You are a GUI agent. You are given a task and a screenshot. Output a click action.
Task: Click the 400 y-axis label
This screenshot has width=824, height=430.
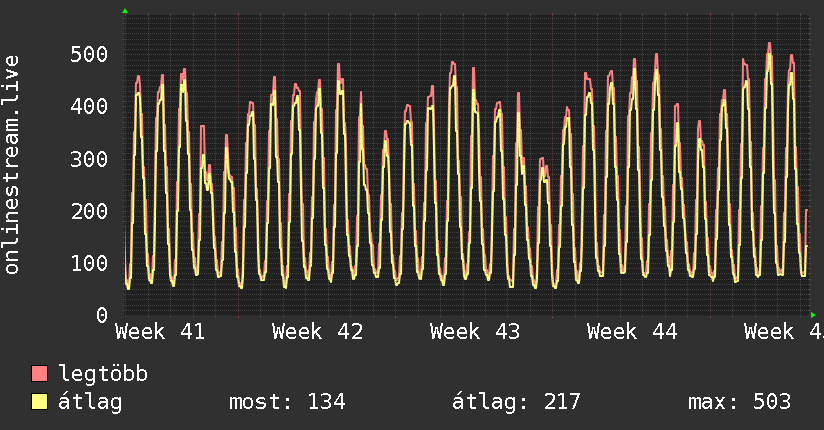pyautogui.click(x=89, y=107)
